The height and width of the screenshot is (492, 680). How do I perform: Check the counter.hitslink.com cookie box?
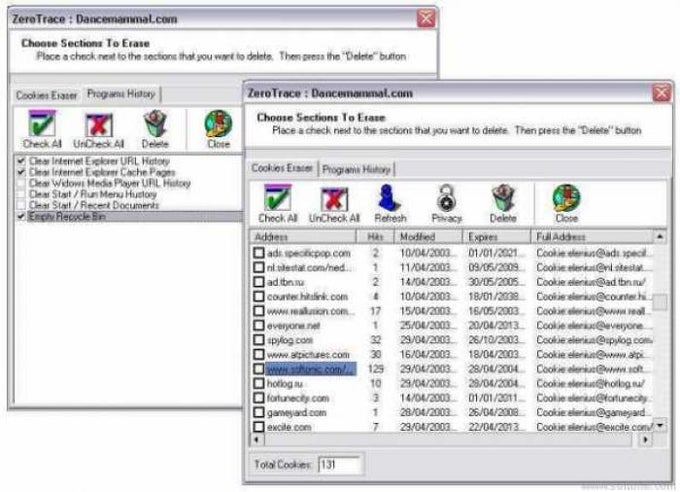point(258,296)
